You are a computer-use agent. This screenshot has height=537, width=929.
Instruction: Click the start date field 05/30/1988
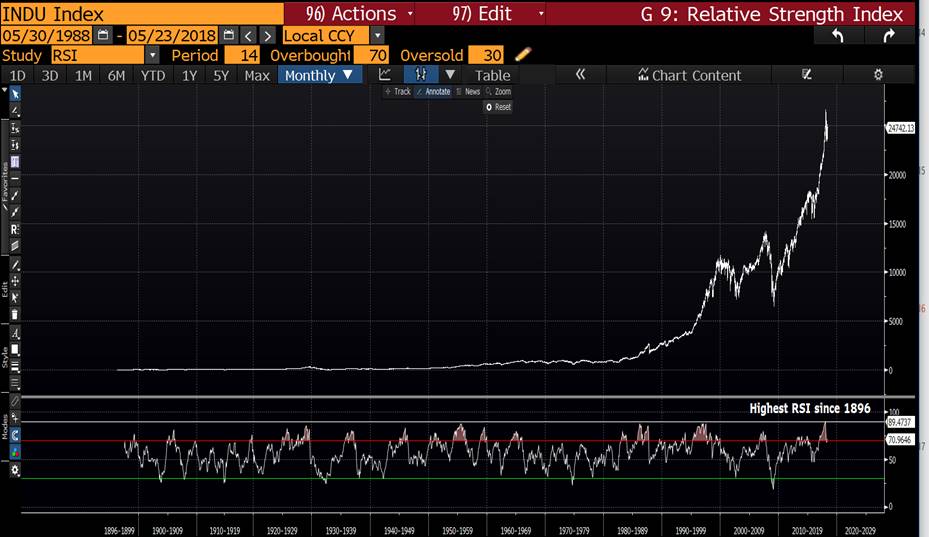click(46, 36)
